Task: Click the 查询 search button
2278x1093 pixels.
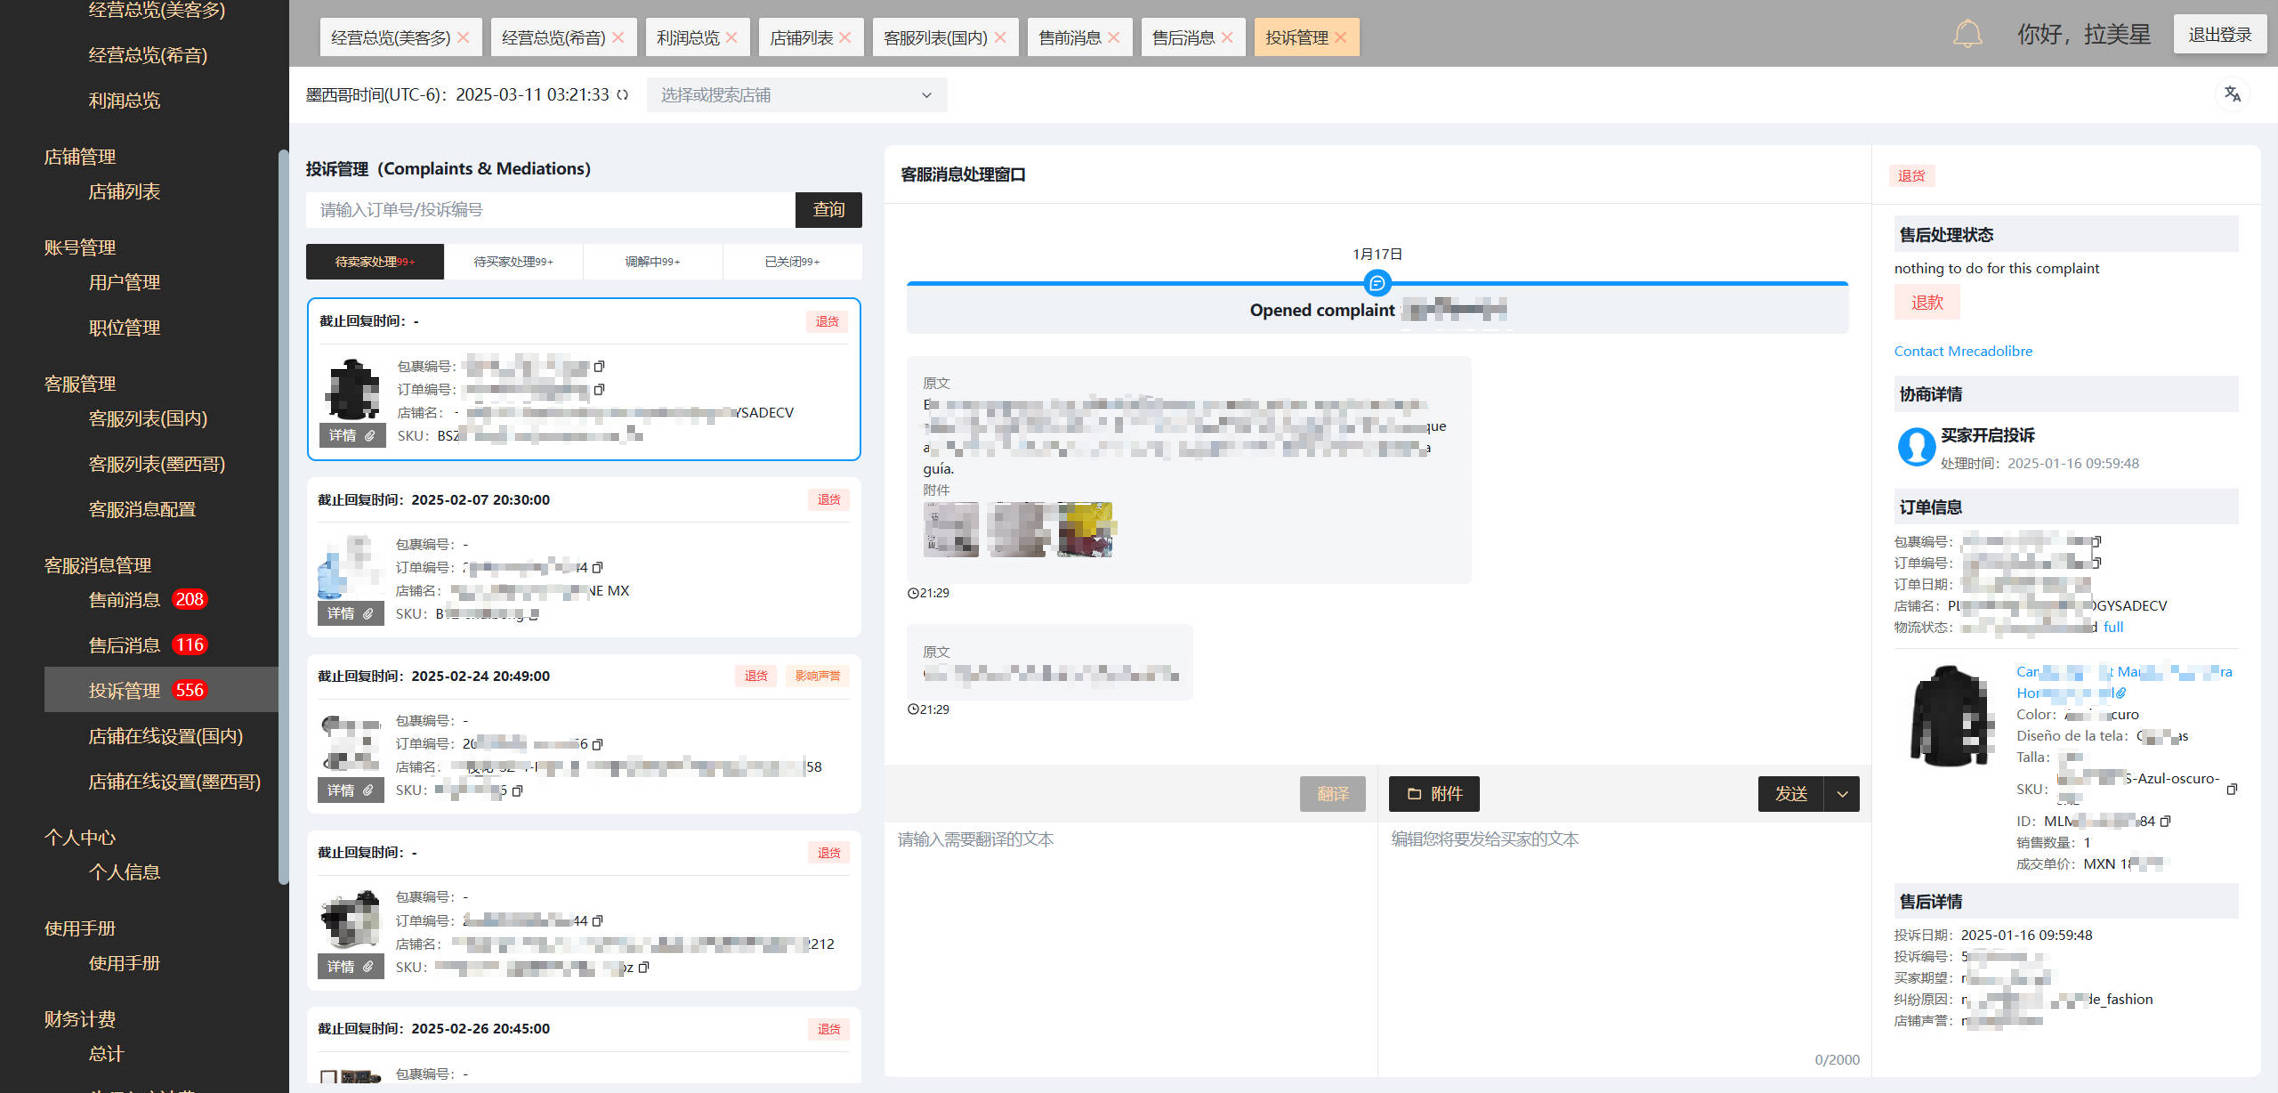Action: 828,209
